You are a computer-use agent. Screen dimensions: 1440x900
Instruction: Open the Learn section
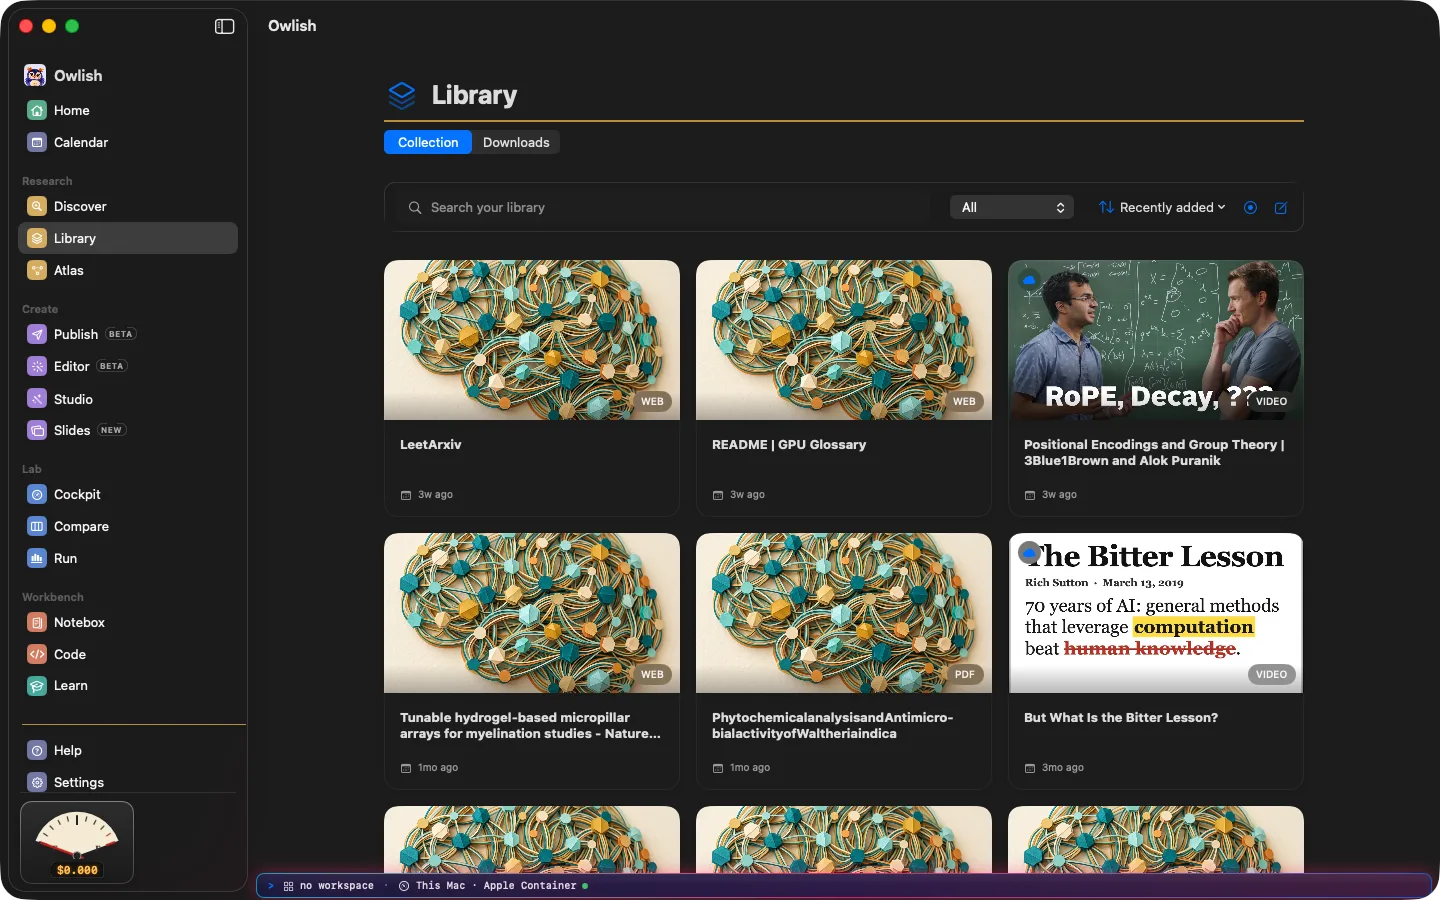coord(128,685)
